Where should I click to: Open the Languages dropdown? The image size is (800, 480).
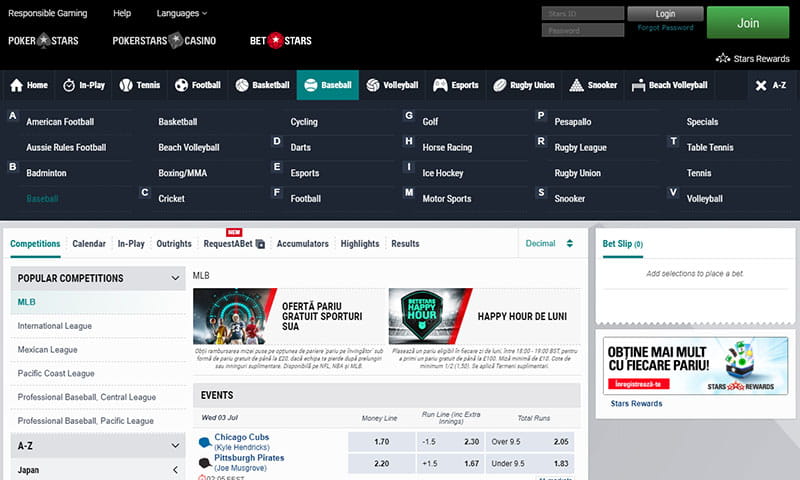click(x=182, y=13)
